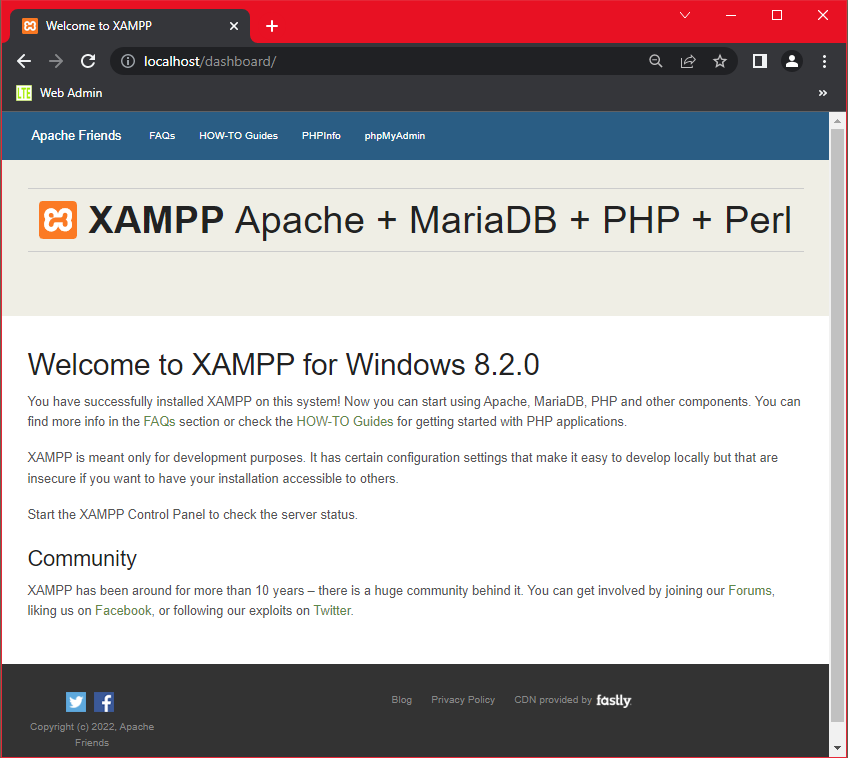This screenshot has height=758, width=848.
Task: Click the XAMPP logo in the page header
Action: pyautogui.click(x=57, y=220)
